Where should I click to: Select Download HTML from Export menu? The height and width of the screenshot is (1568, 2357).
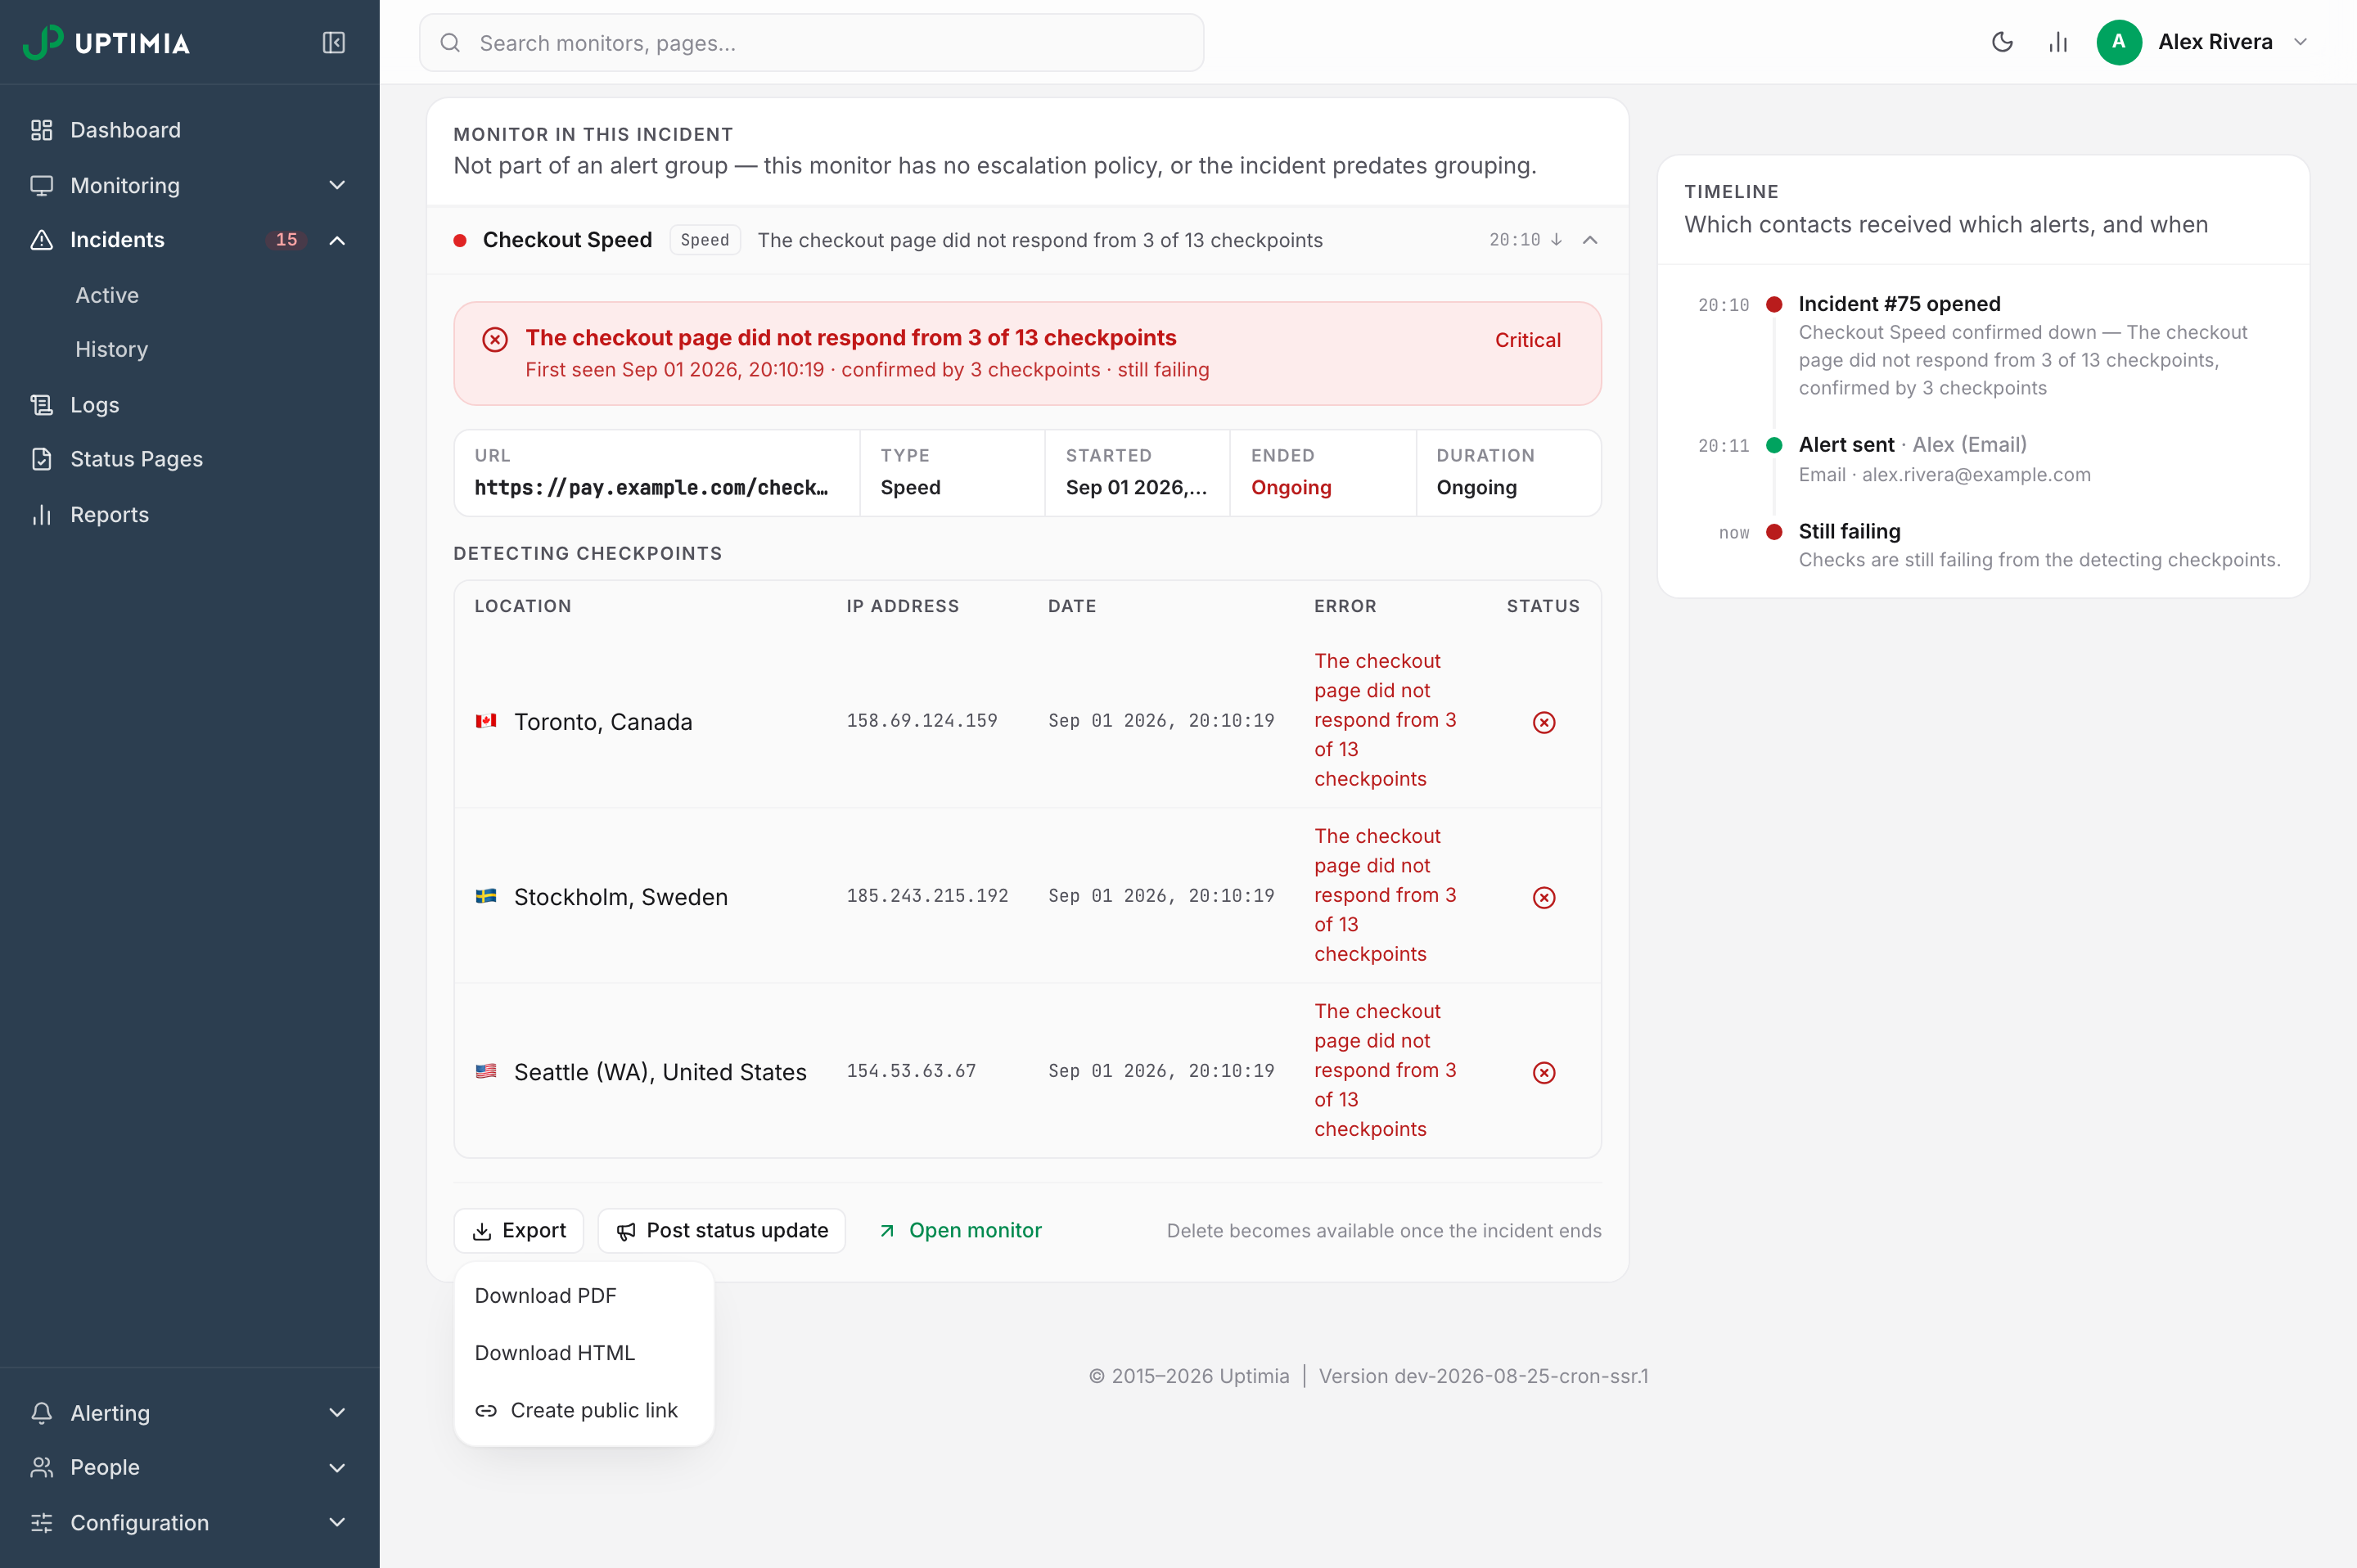coord(584,1352)
